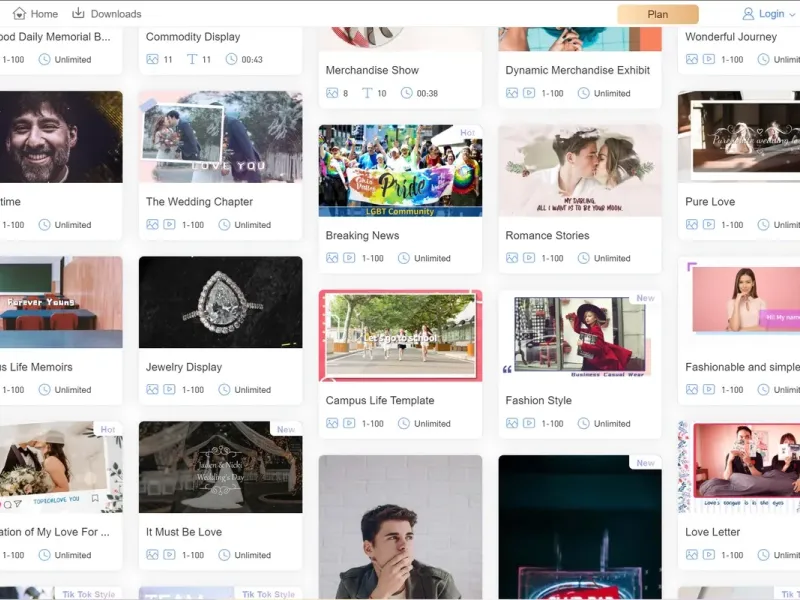Click the clock icon under Breaking News

click(404, 258)
